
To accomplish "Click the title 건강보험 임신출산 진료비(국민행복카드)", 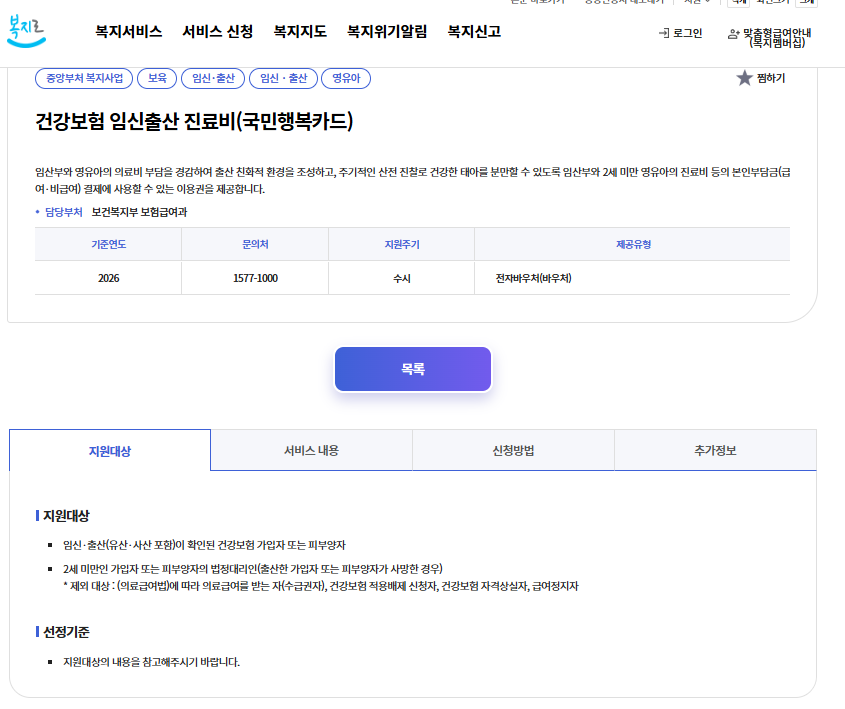I will 194,121.
